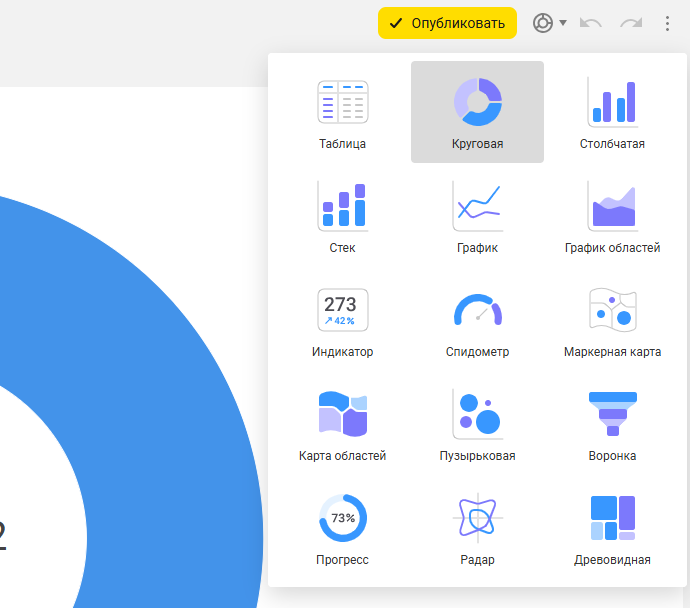Open the chart type selector icon

tap(543, 23)
